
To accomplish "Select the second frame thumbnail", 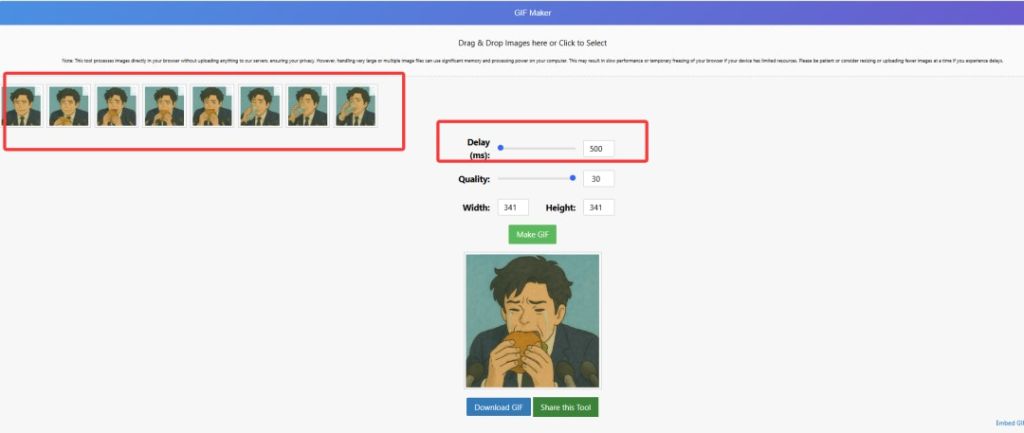I will pos(69,105).
